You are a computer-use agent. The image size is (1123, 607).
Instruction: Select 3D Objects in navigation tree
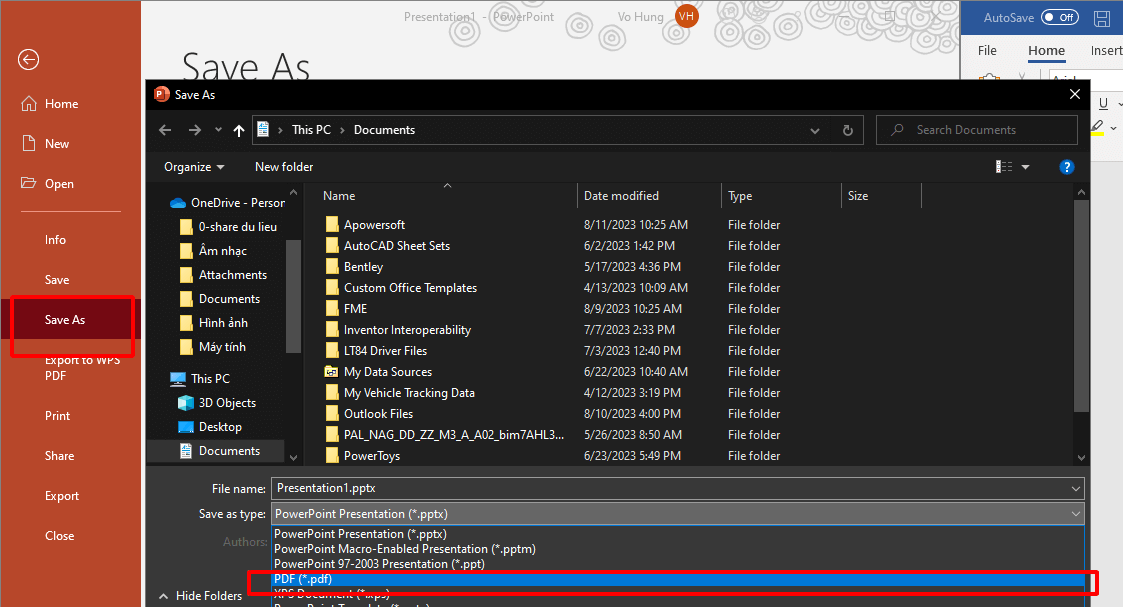point(217,403)
